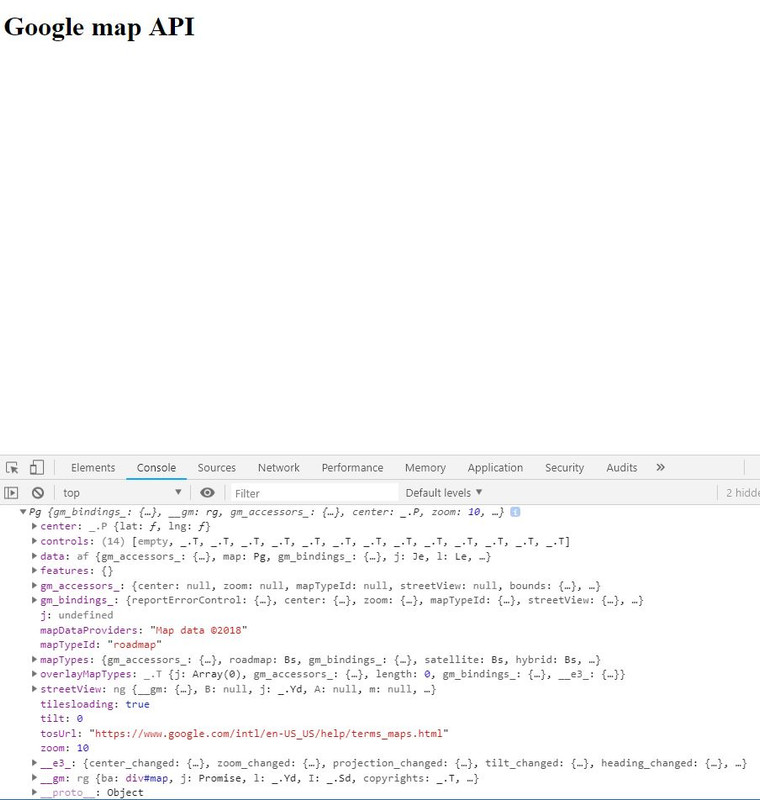Switch to the Performance tab
760x800 pixels.
click(352, 467)
